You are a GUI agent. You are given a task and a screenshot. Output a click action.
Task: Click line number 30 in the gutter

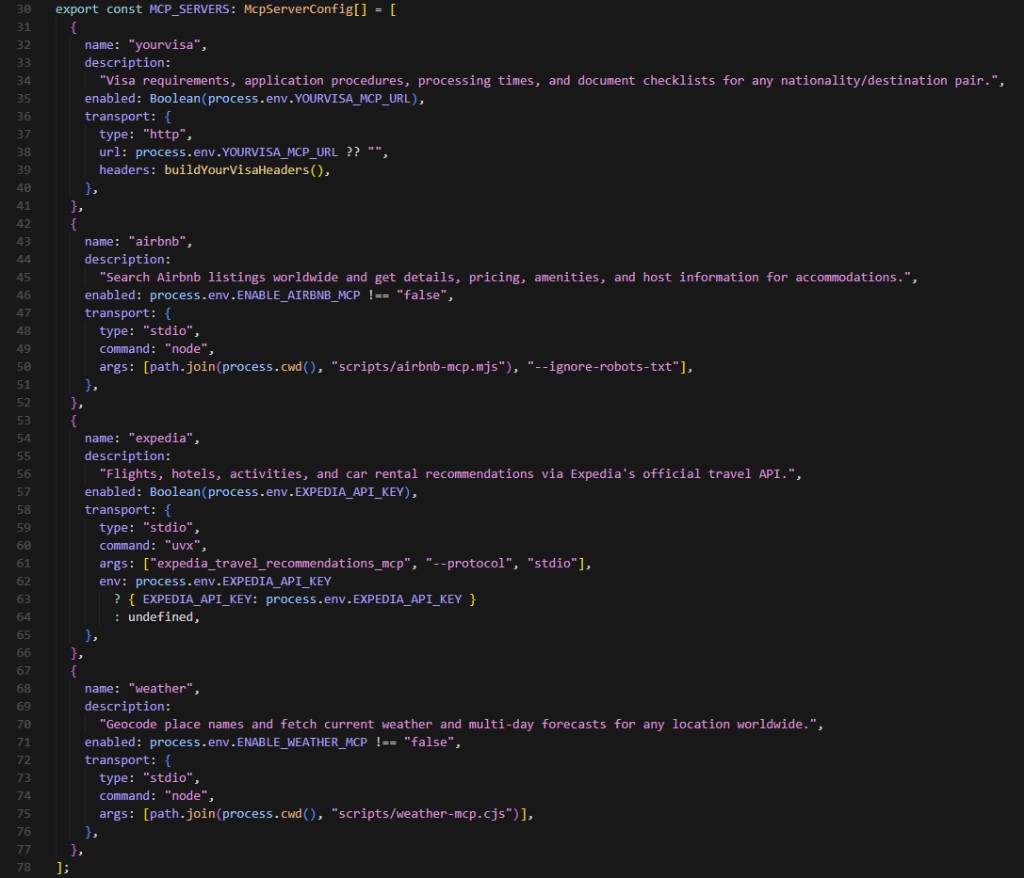click(x=24, y=9)
